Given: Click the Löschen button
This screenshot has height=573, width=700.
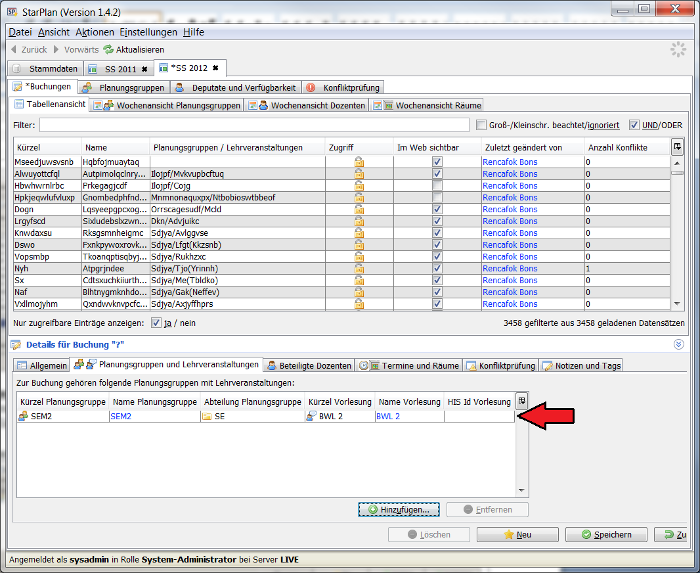Looking at the screenshot, I should [429, 535].
